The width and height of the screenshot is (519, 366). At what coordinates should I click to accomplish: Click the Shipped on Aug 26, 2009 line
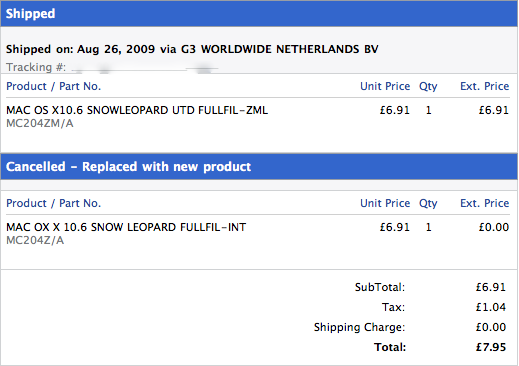(x=192, y=49)
